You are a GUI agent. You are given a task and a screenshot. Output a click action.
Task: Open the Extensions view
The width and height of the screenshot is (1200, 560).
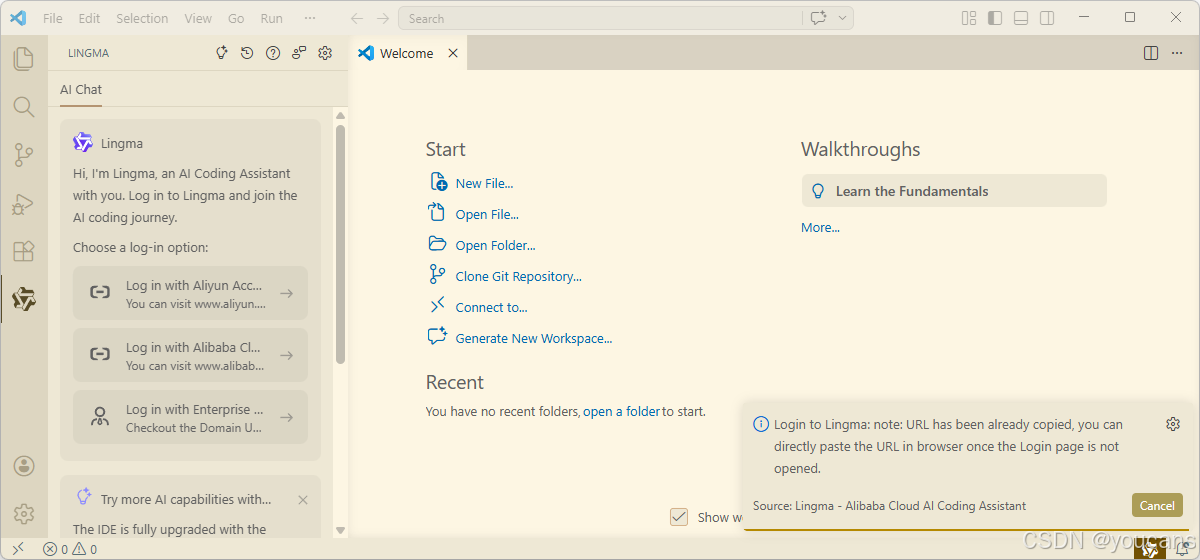tap(24, 251)
